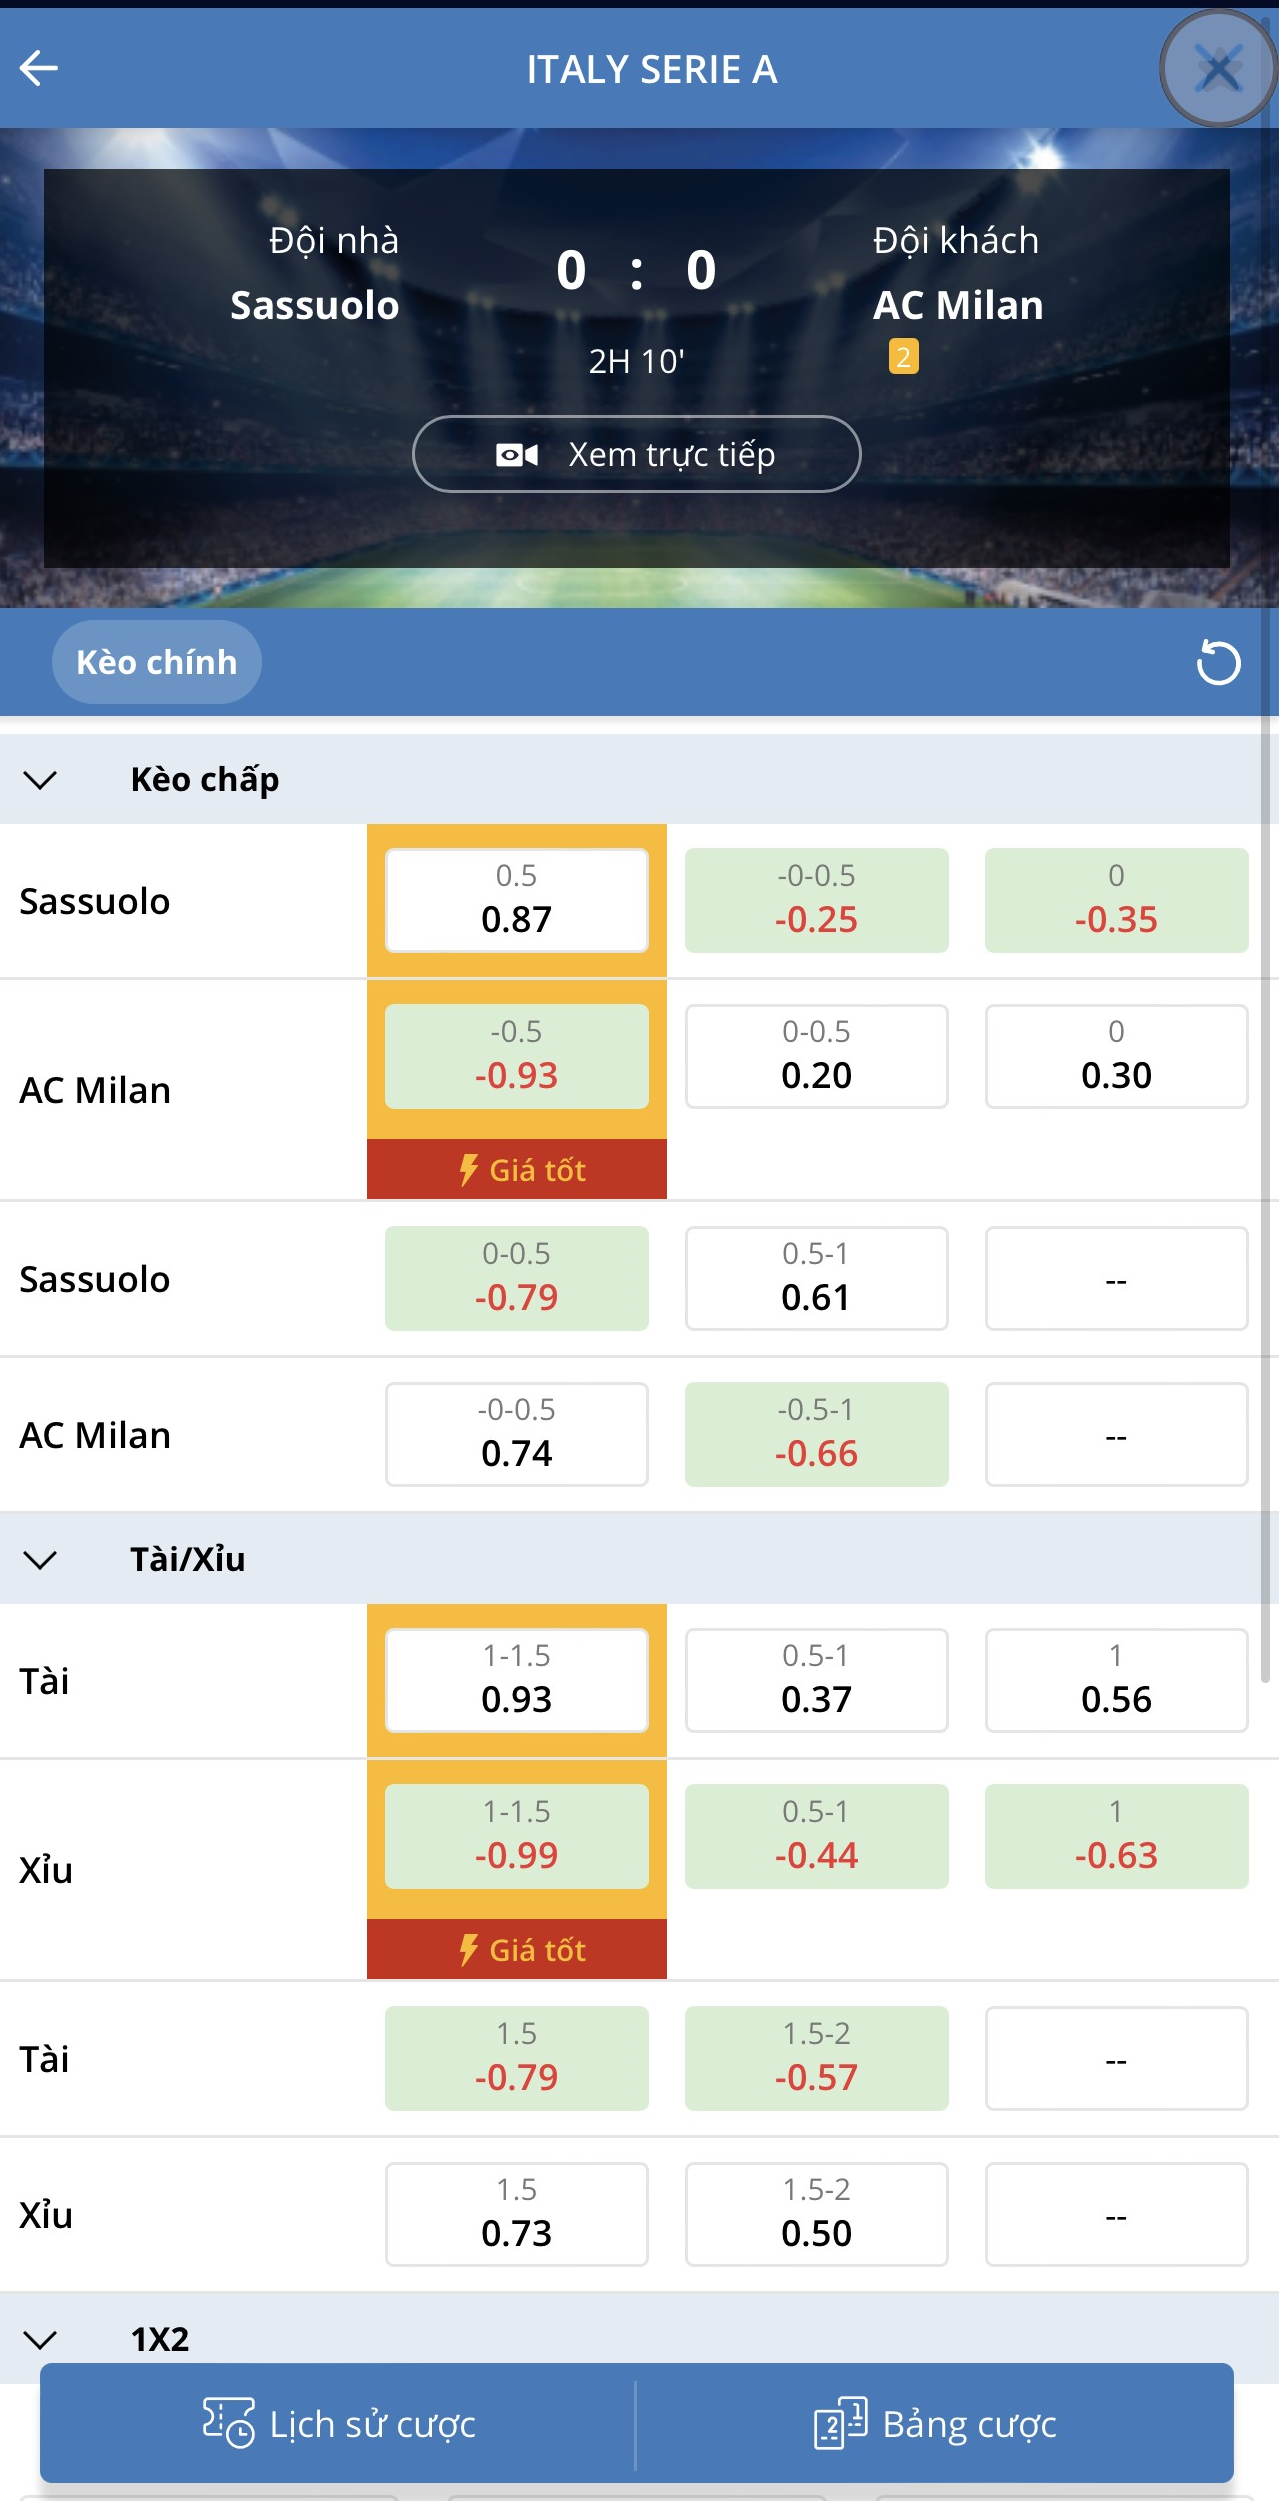Image resolution: width=1279 pixels, height=2501 pixels.
Task: Tap Giá tốt banner under AC Milan -0.93
Action: coord(517,1169)
